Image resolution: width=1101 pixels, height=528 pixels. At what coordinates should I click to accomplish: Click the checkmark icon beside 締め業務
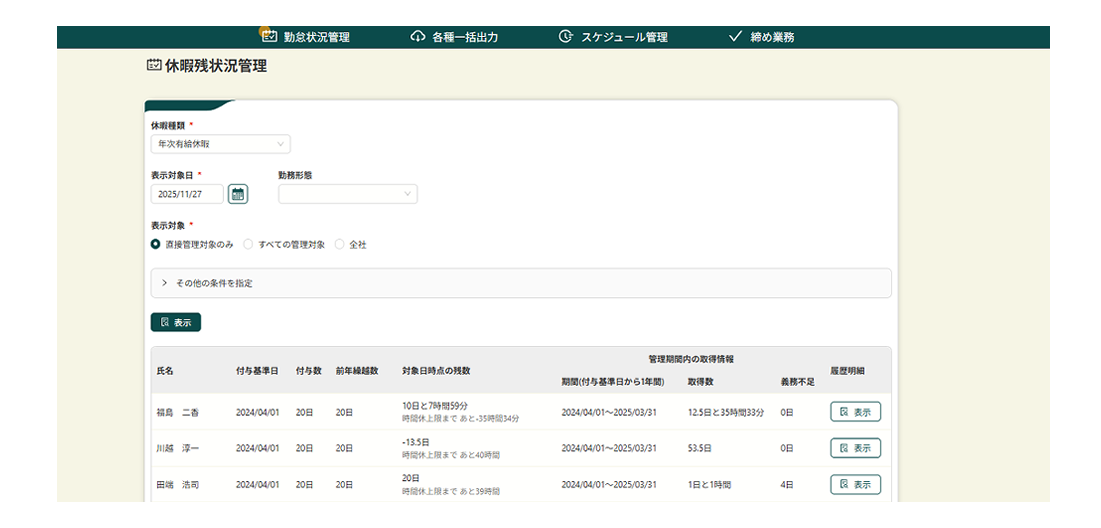point(736,37)
